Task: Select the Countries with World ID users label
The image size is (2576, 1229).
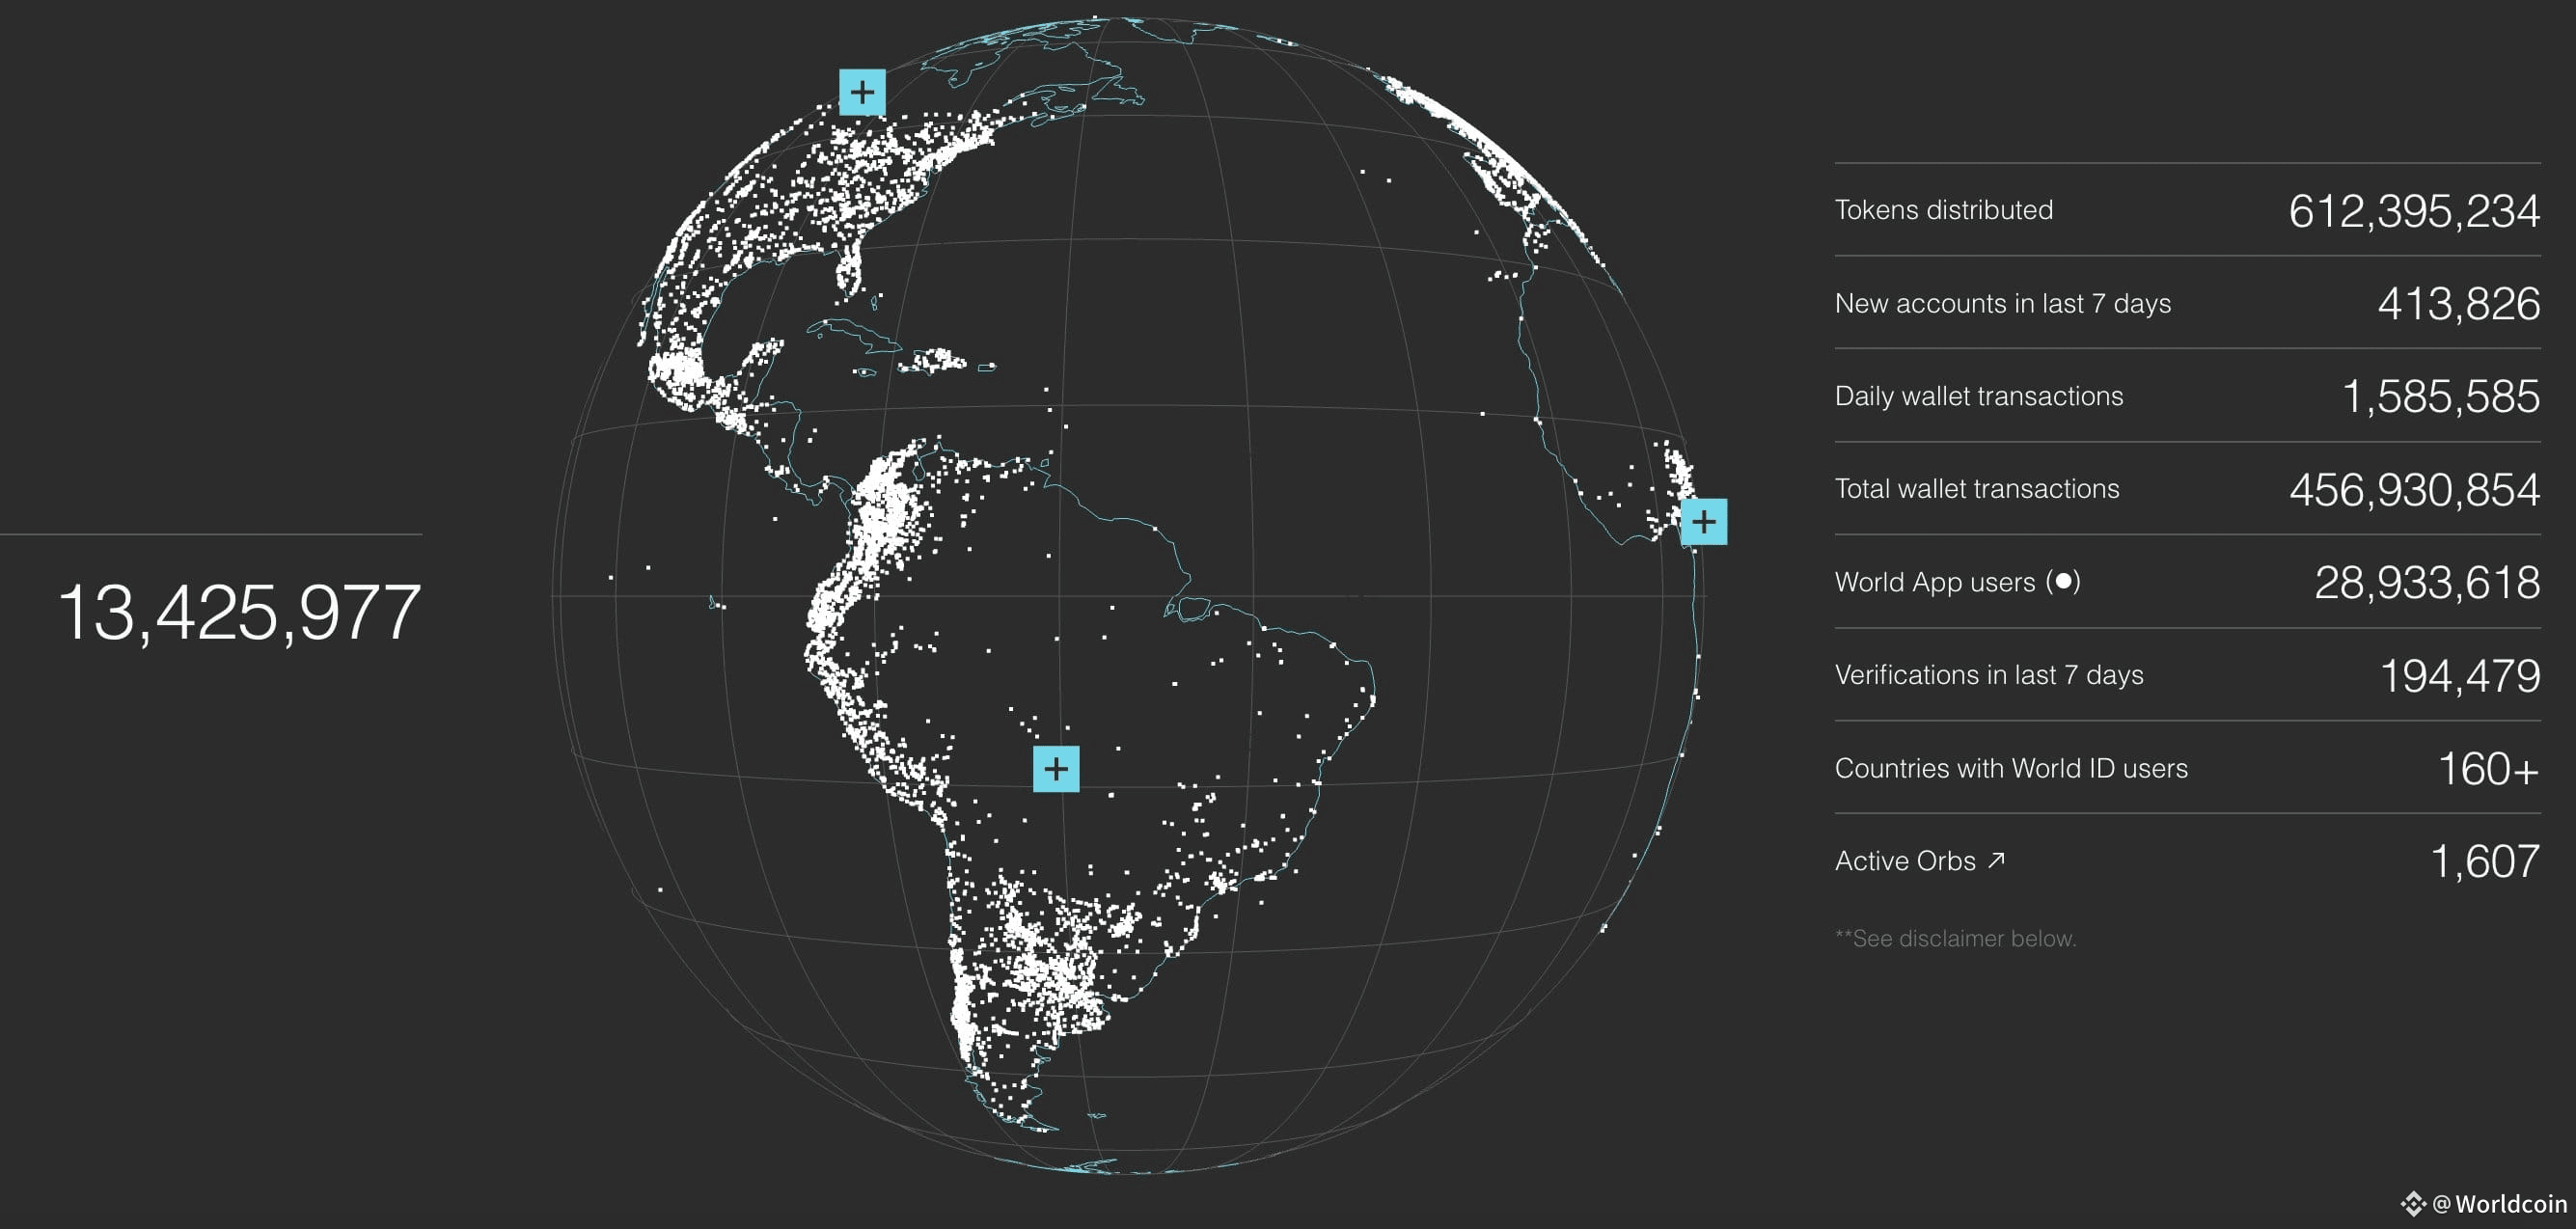Action: 2011,768
